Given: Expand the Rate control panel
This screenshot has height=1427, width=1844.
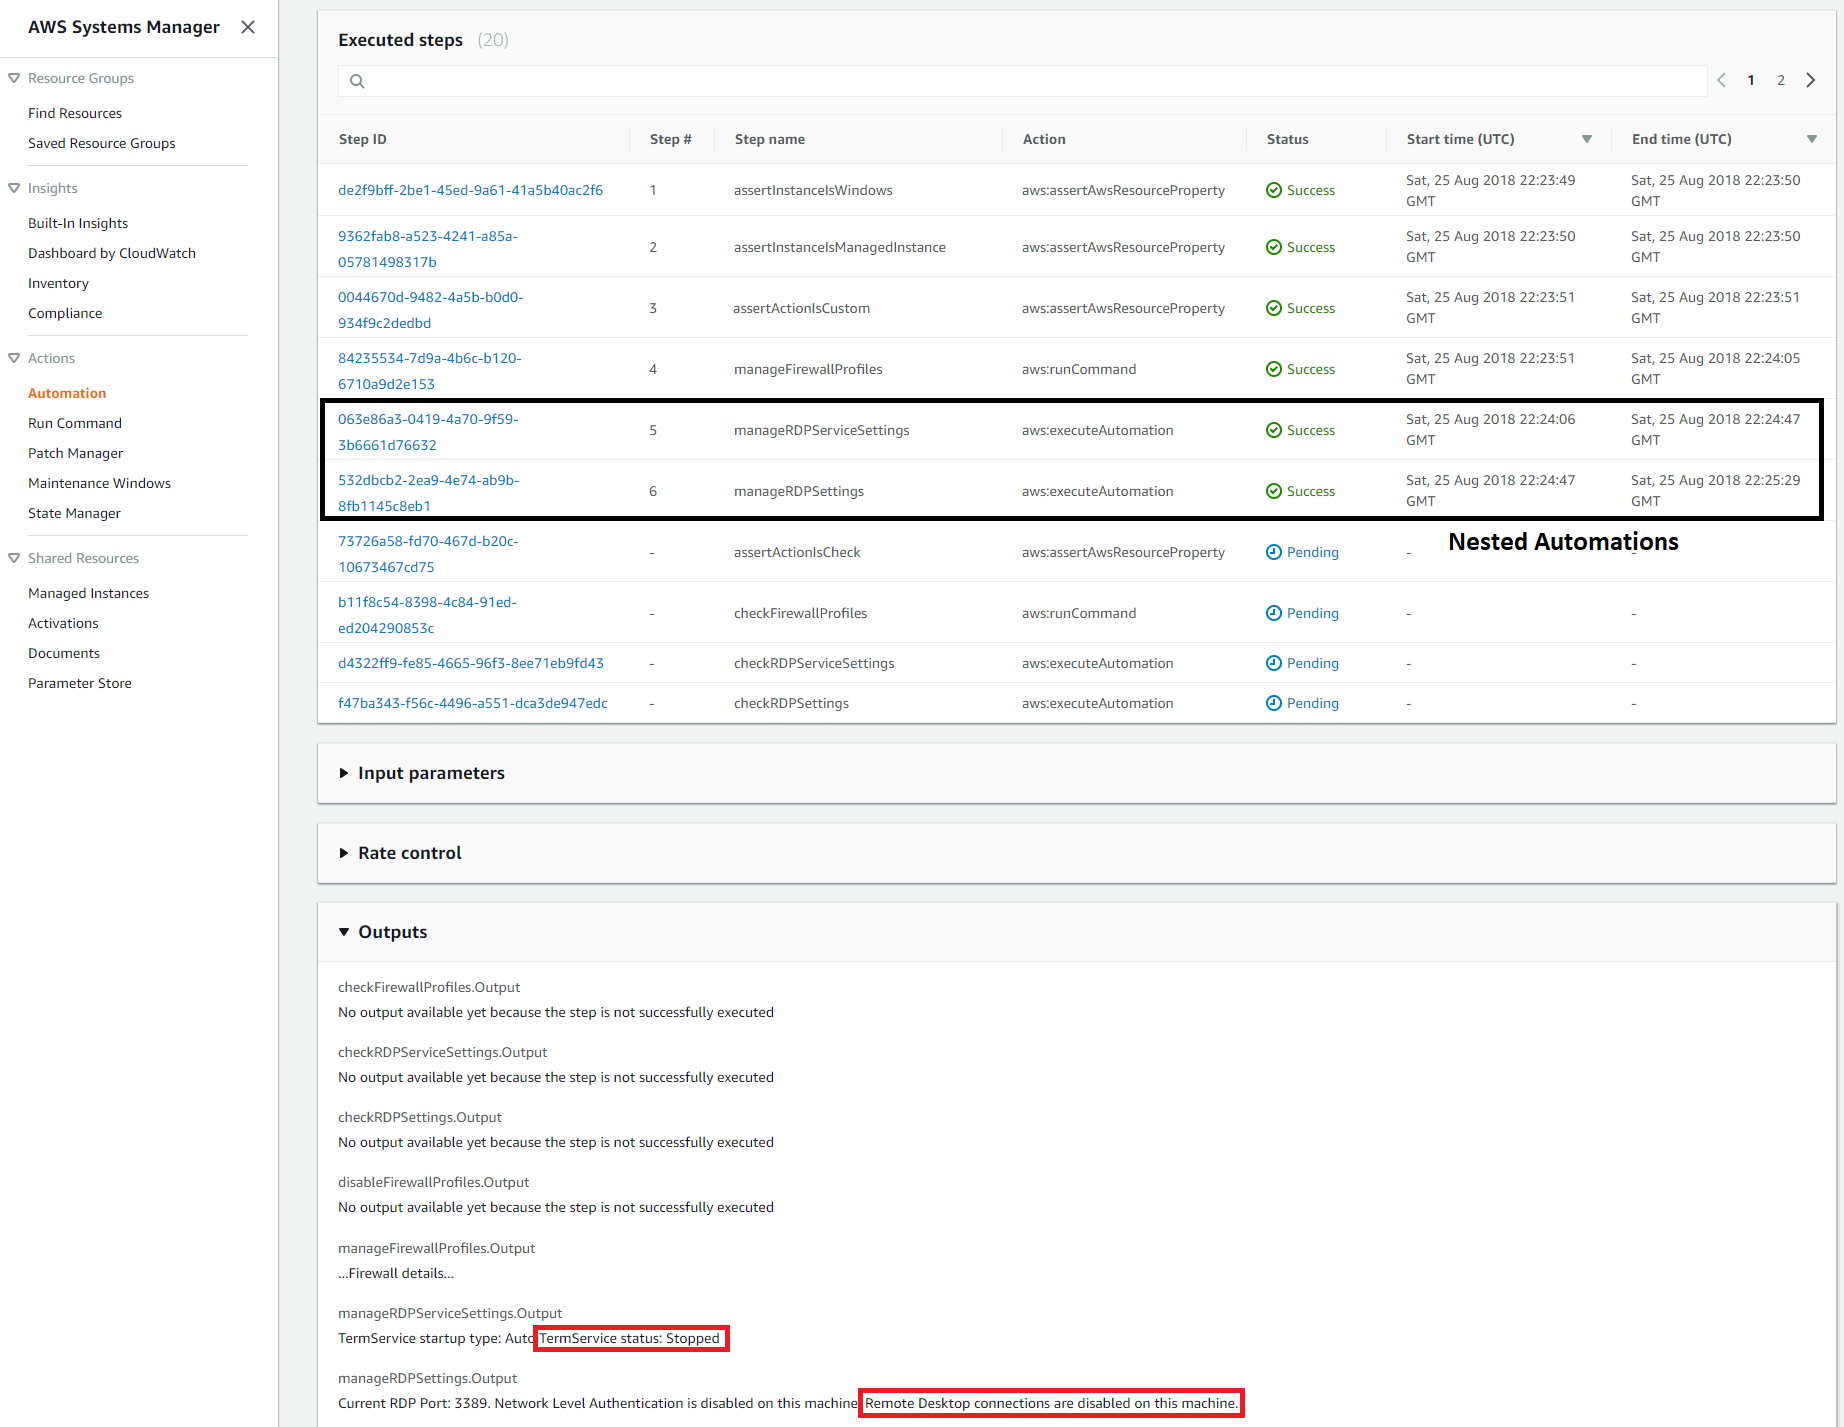Looking at the screenshot, I should point(344,853).
